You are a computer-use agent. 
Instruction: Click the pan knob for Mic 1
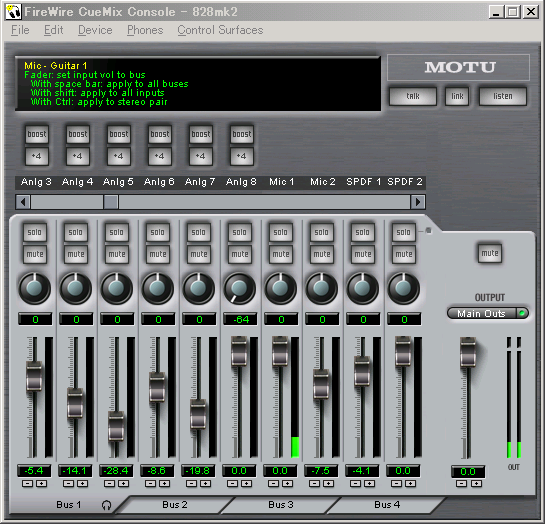pyautogui.click(x=280, y=288)
